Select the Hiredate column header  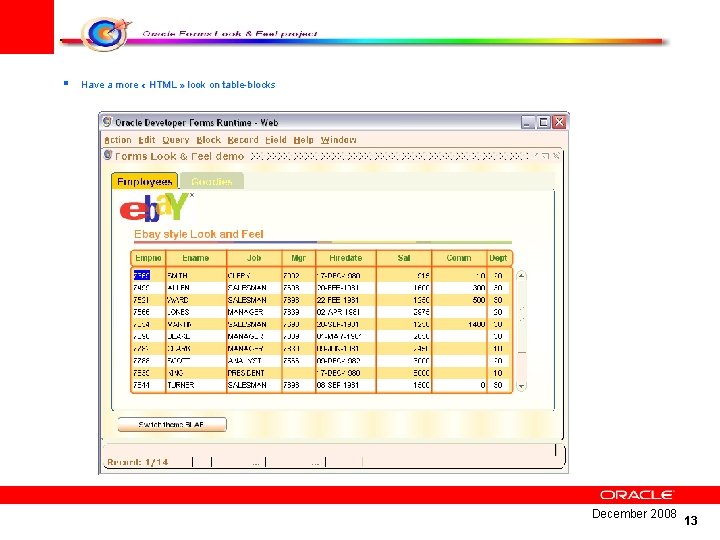[346, 258]
